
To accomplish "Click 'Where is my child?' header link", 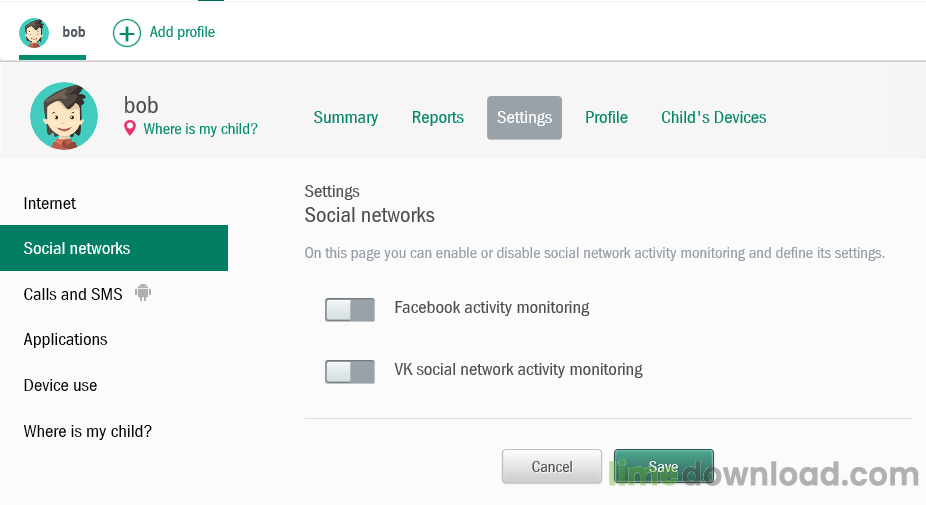I will [200, 129].
